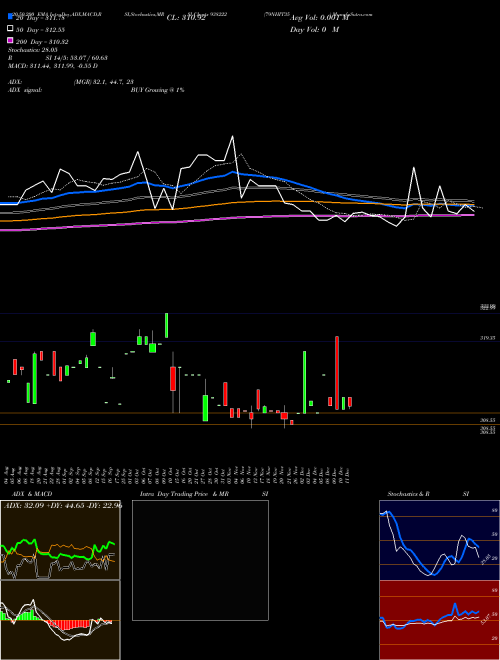Select the '200 Day = 310.32' label
Viewport: 500px width, 660px height.
[43, 42]
